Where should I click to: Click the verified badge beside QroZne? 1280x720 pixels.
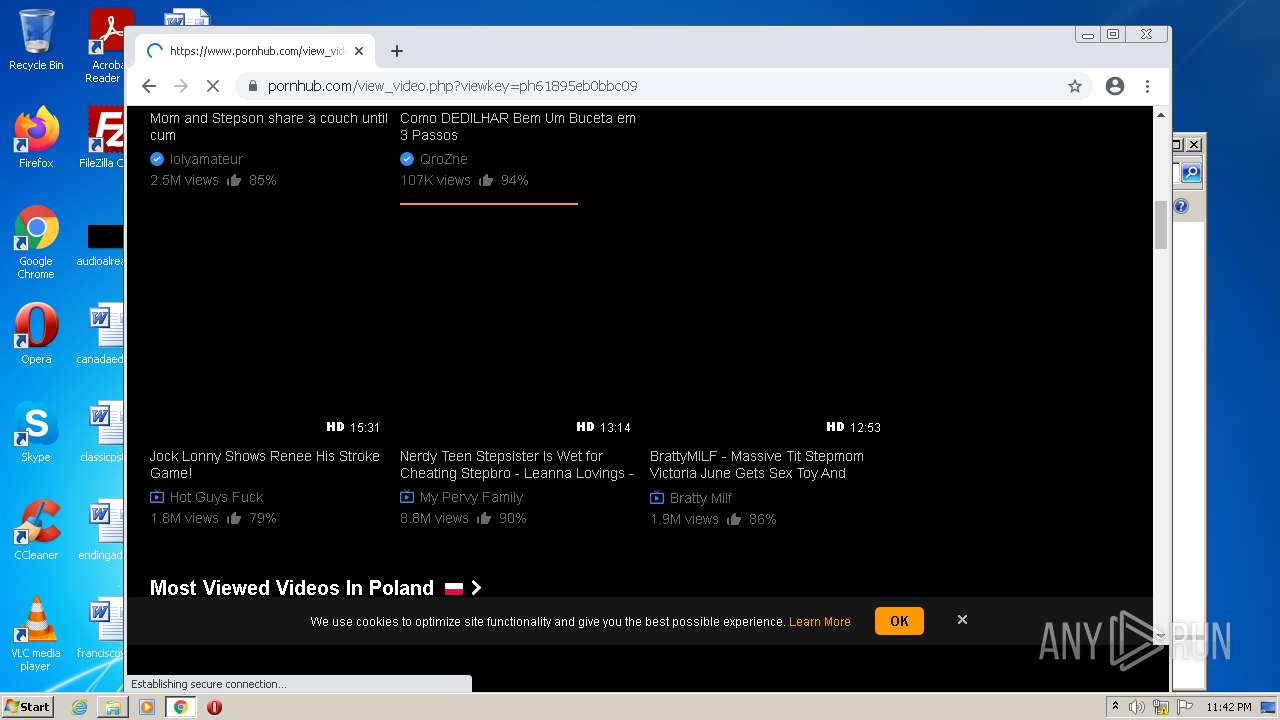(x=407, y=159)
